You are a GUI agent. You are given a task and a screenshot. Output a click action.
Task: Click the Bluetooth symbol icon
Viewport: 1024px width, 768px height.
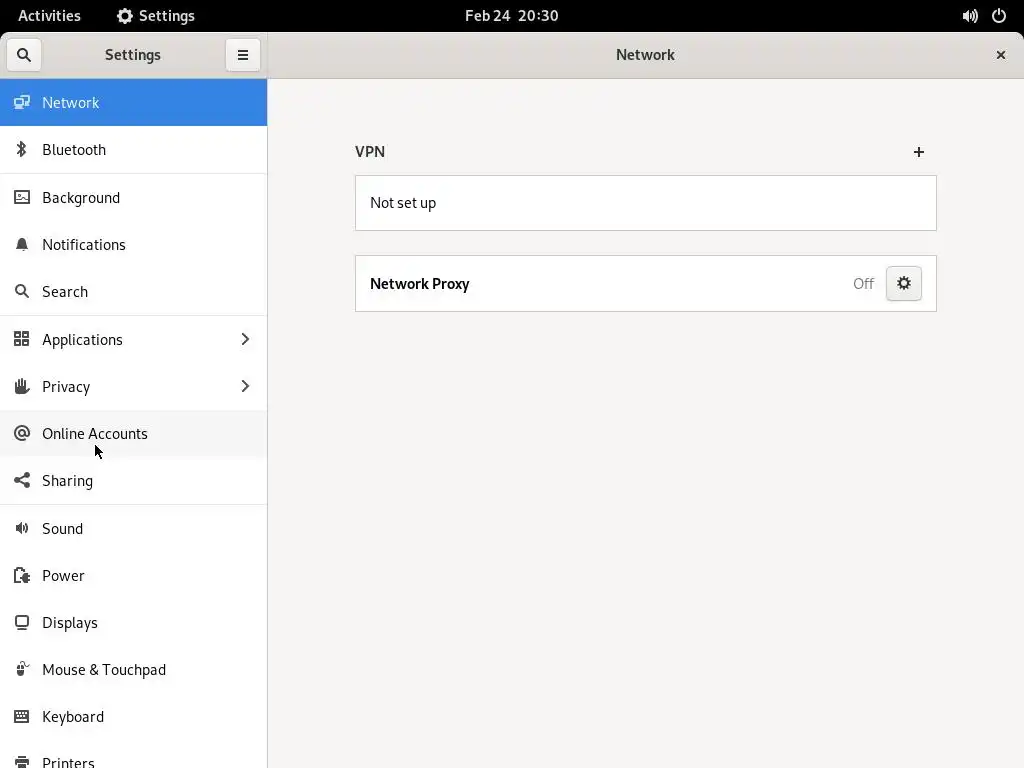click(22, 149)
